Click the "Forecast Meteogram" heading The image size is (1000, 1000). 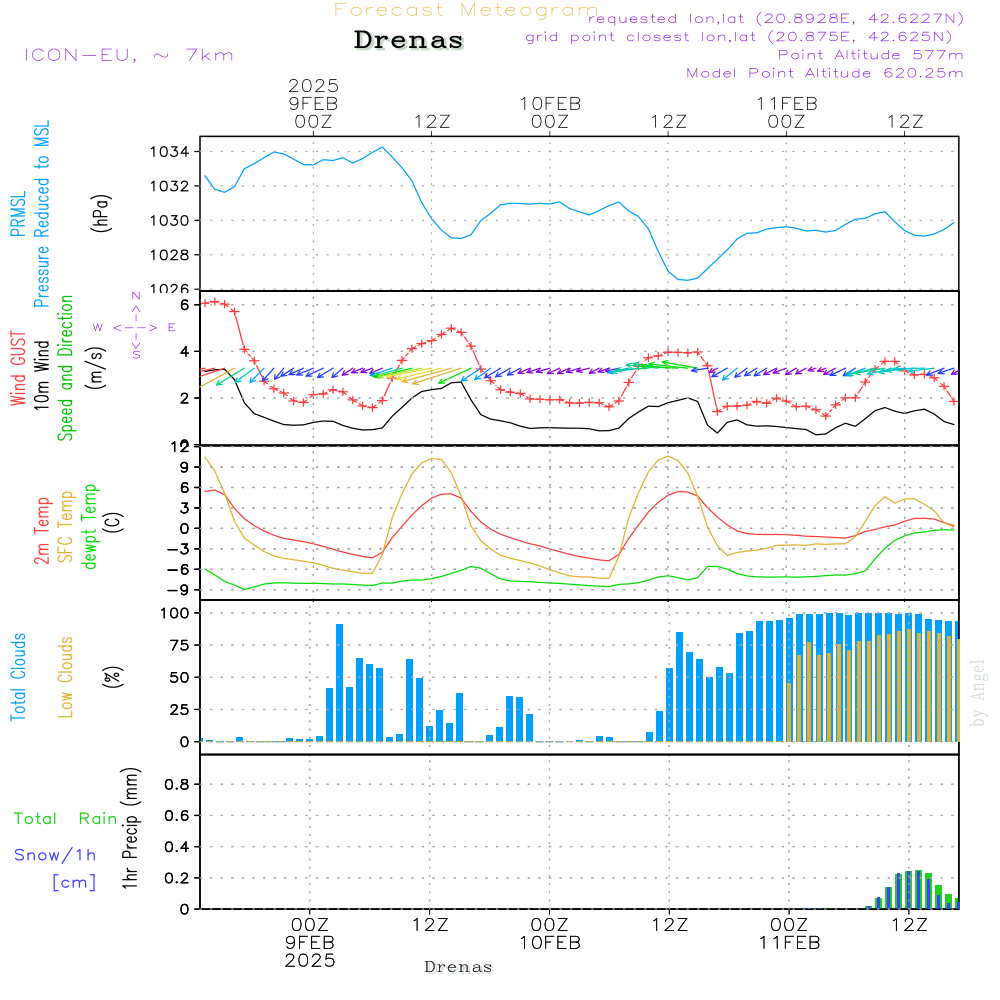[466, 10]
